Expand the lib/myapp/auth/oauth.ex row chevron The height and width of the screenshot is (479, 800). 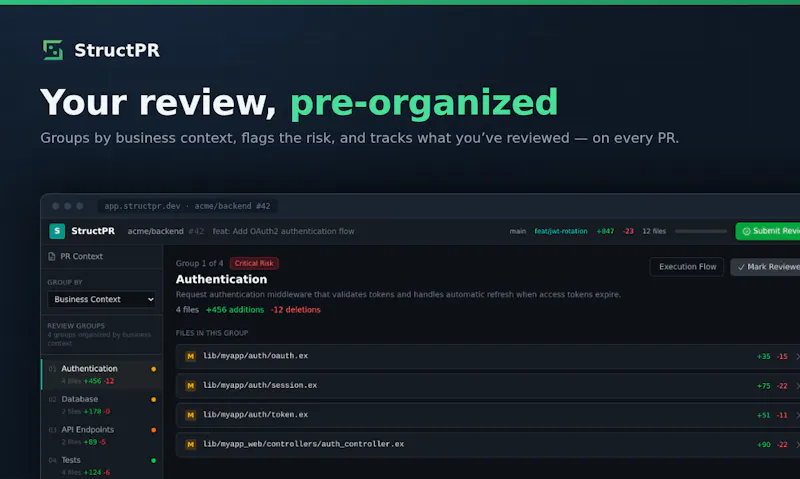797,356
